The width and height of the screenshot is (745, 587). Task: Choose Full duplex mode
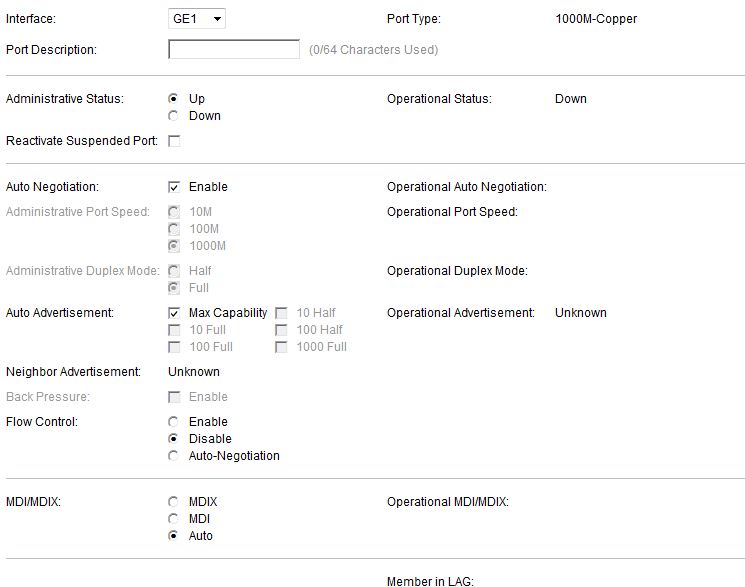coord(174,288)
